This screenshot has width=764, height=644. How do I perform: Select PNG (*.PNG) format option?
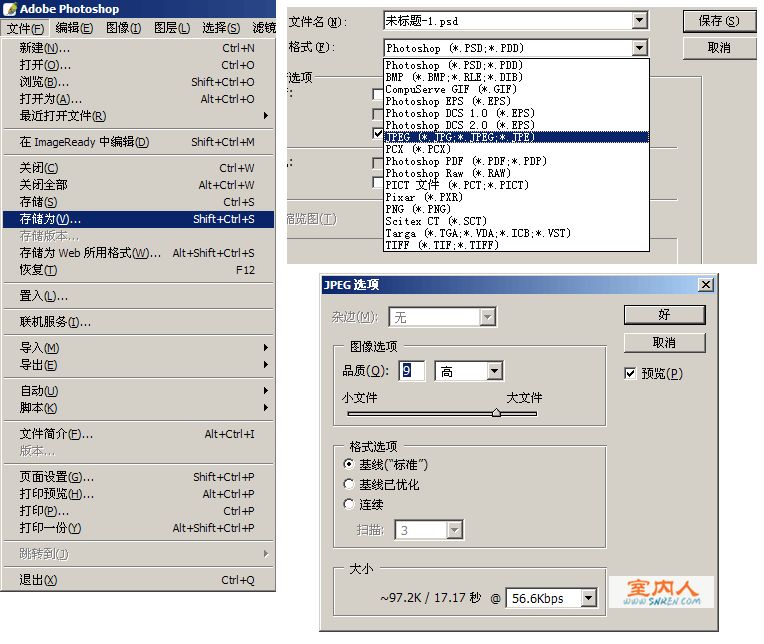516,209
